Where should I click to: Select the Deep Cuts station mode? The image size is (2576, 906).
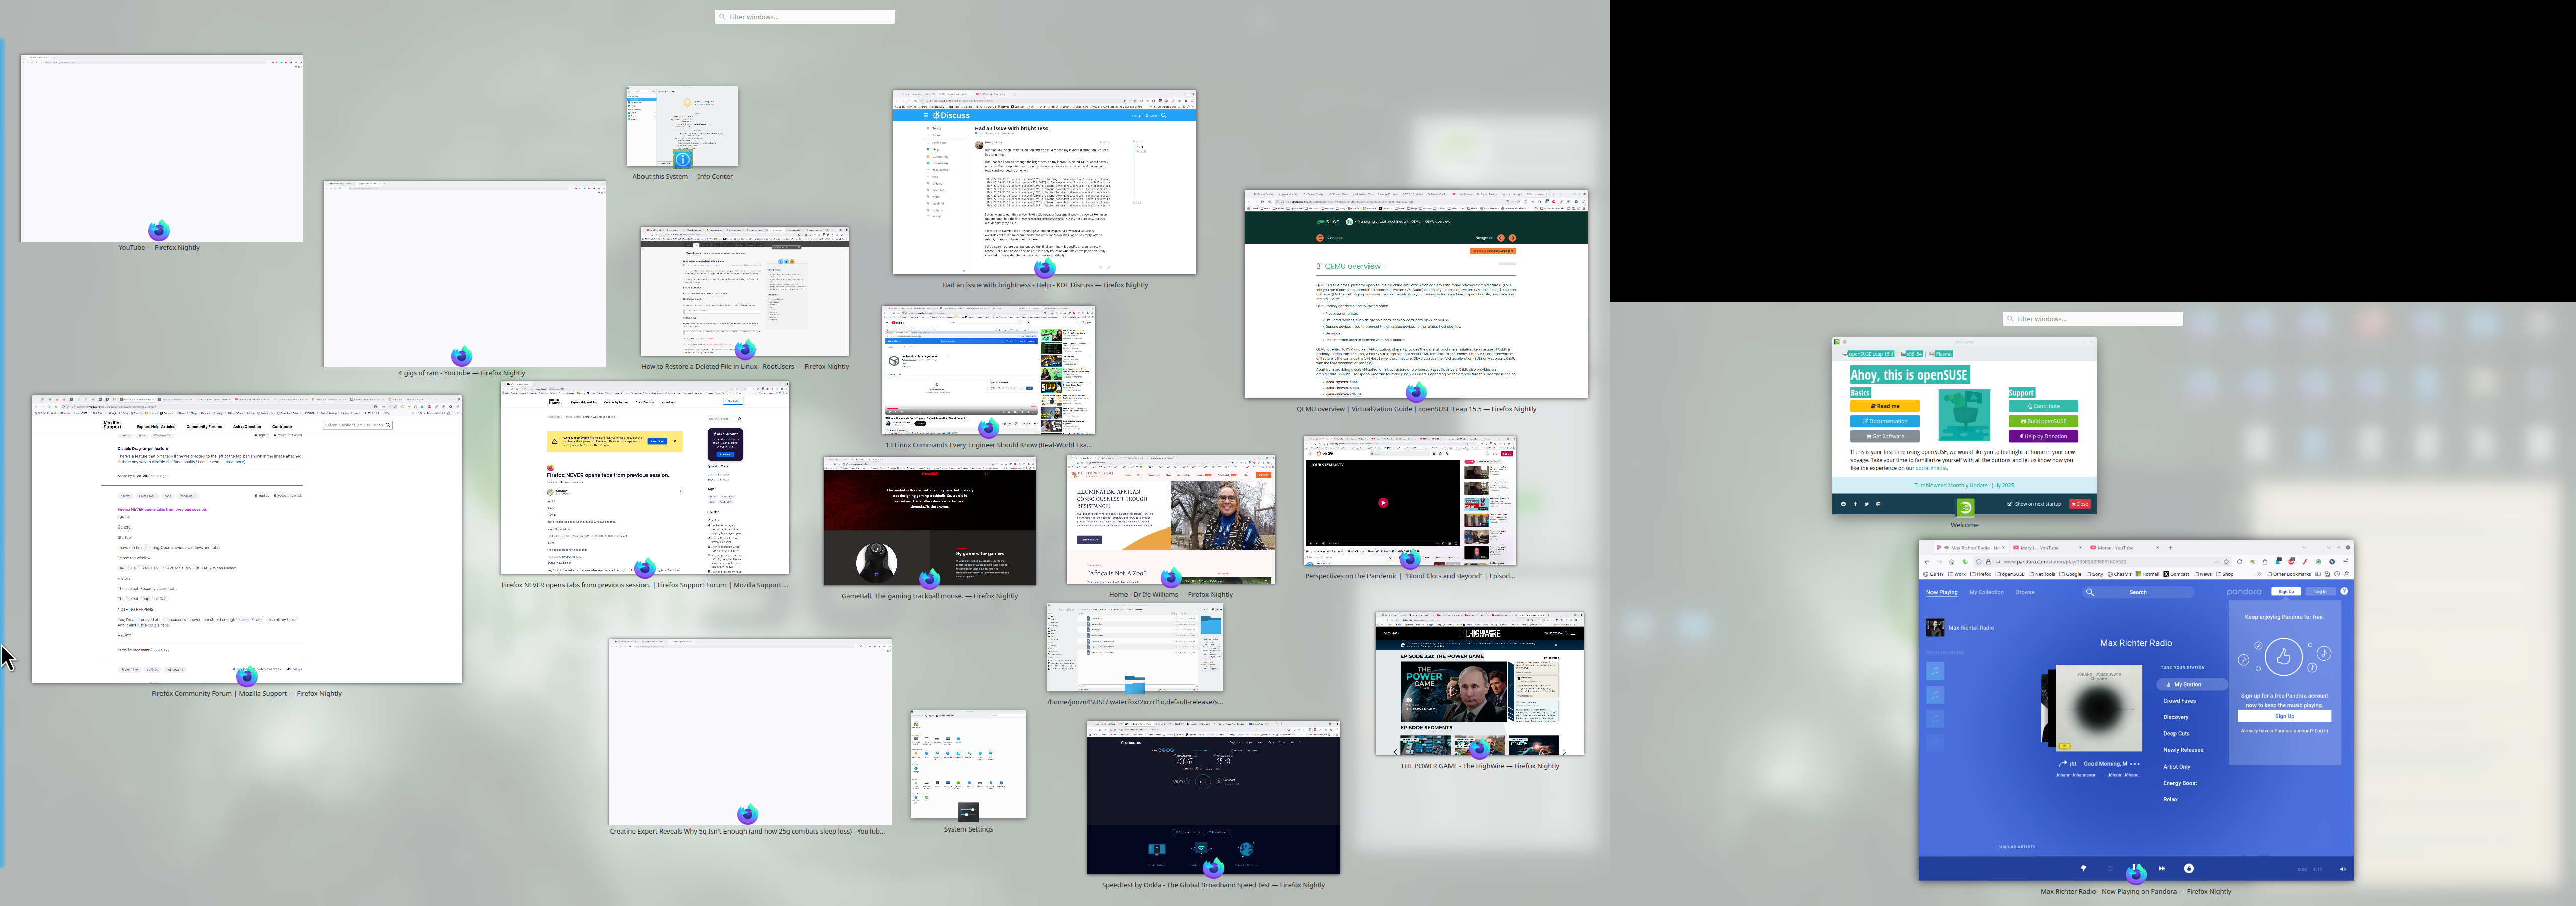click(2176, 733)
